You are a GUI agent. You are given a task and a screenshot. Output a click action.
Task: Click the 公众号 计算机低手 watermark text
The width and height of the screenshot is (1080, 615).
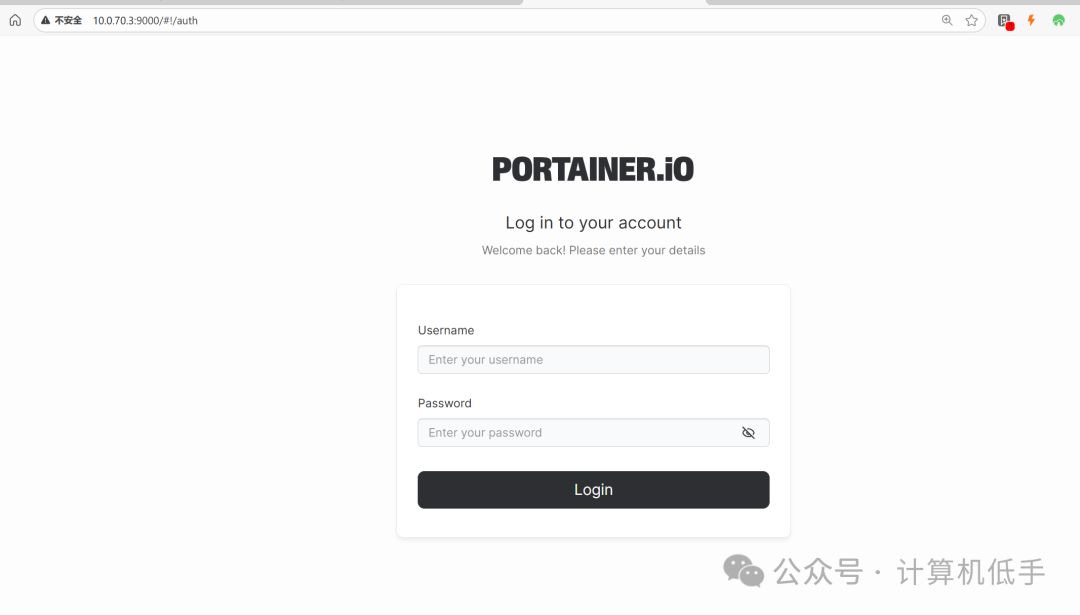[x=909, y=572]
